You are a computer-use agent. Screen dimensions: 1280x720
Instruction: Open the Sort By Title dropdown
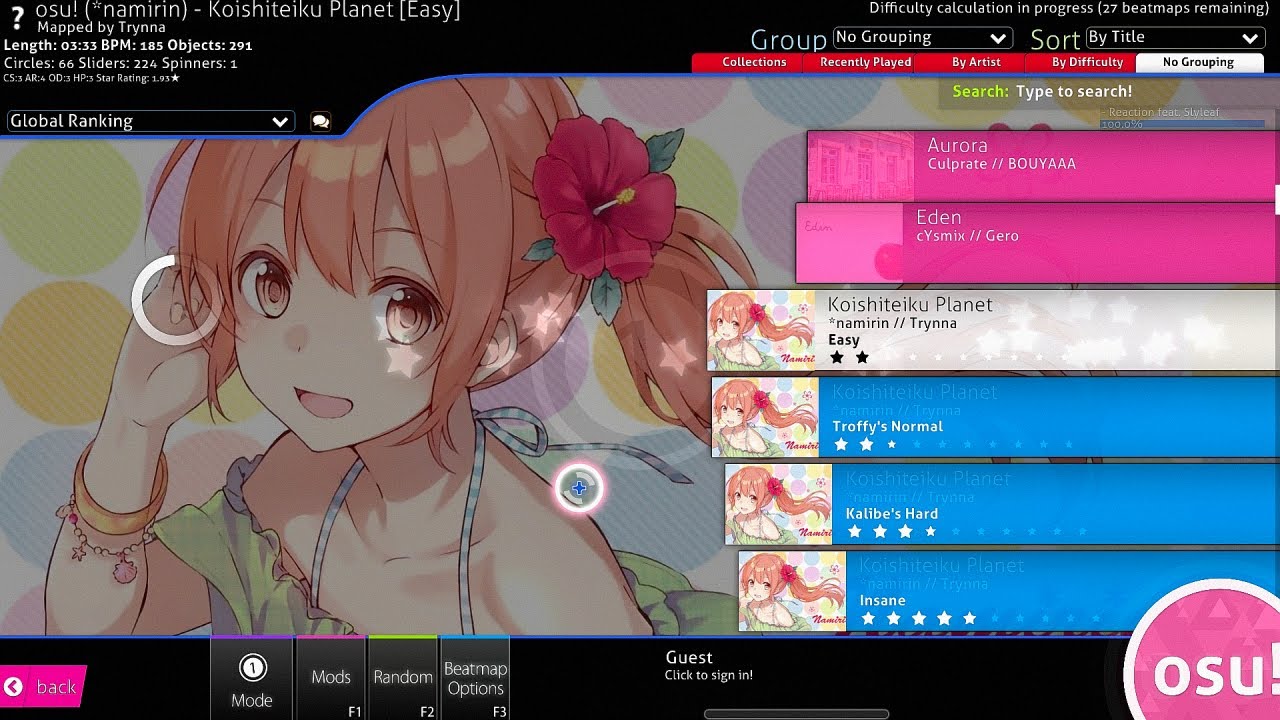tap(1174, 37)
